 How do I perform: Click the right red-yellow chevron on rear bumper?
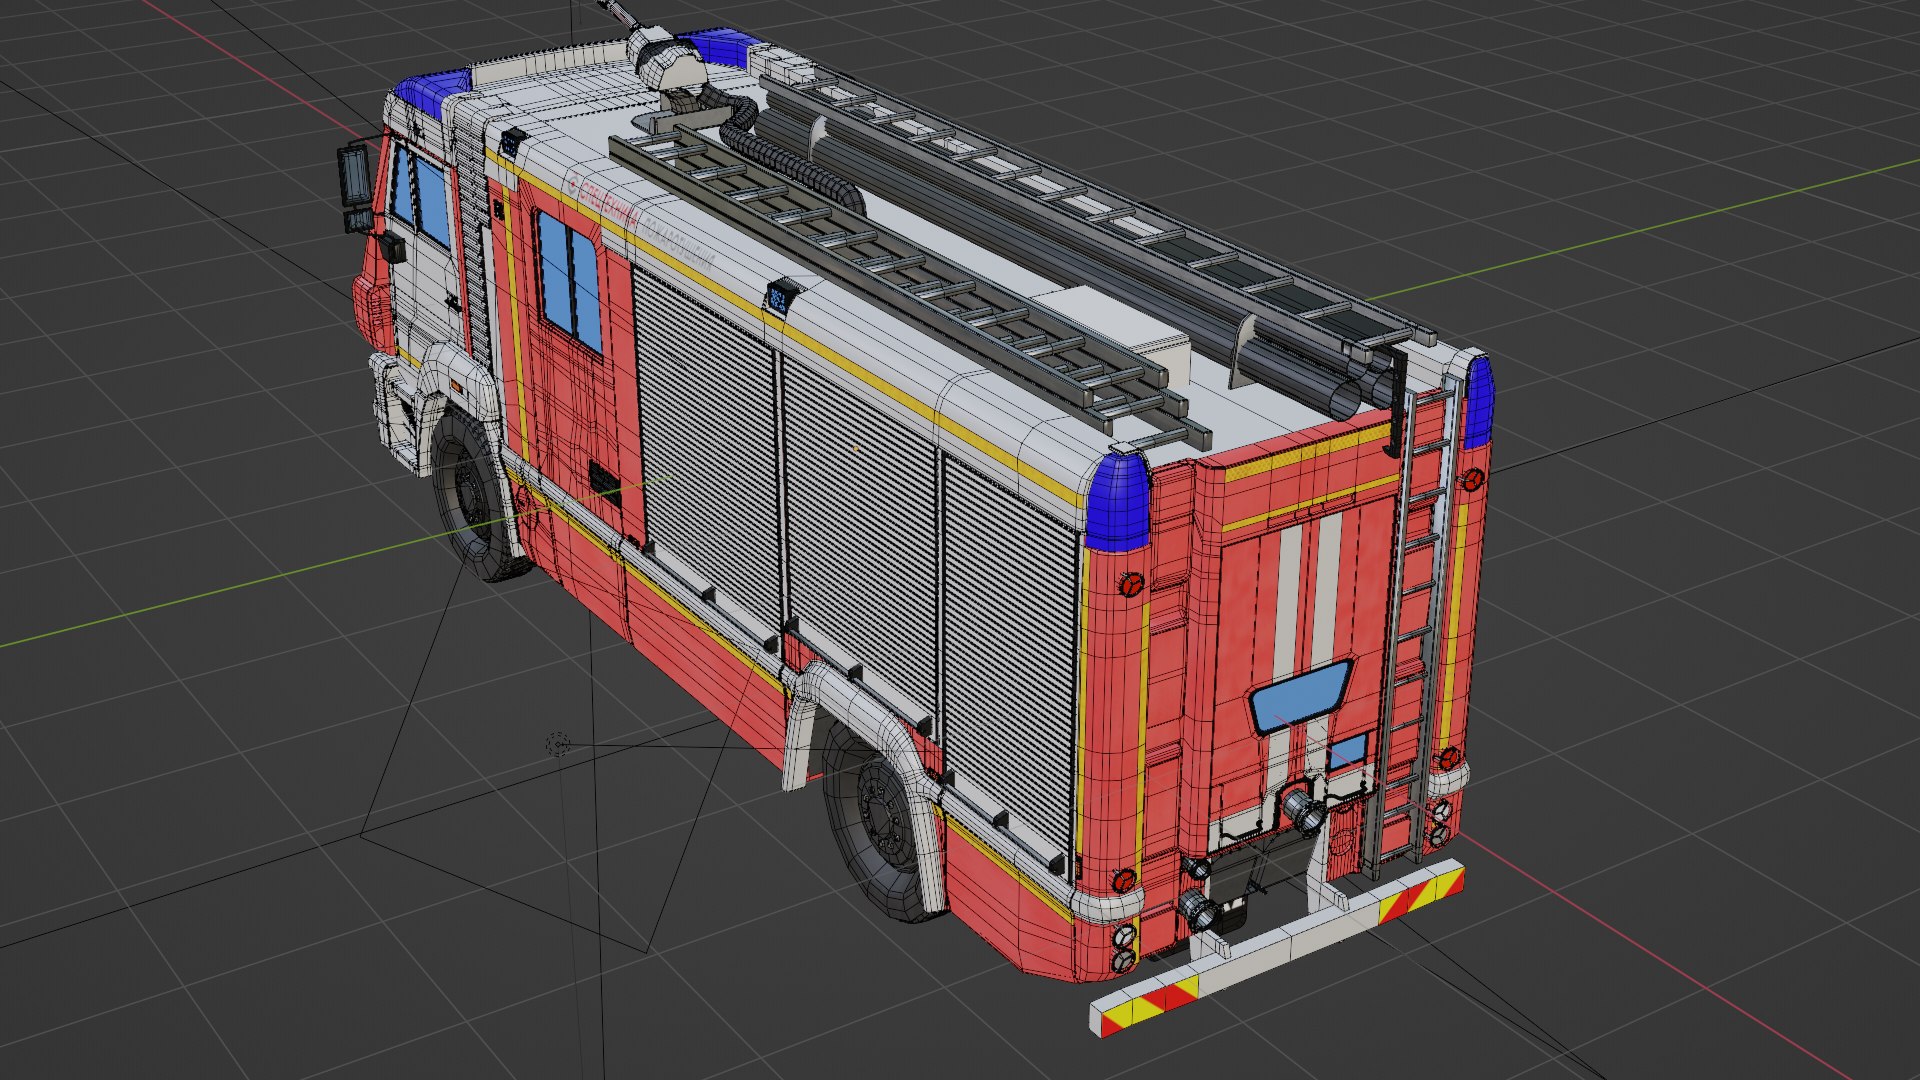pyautogui.click(x=1421, y=896)
